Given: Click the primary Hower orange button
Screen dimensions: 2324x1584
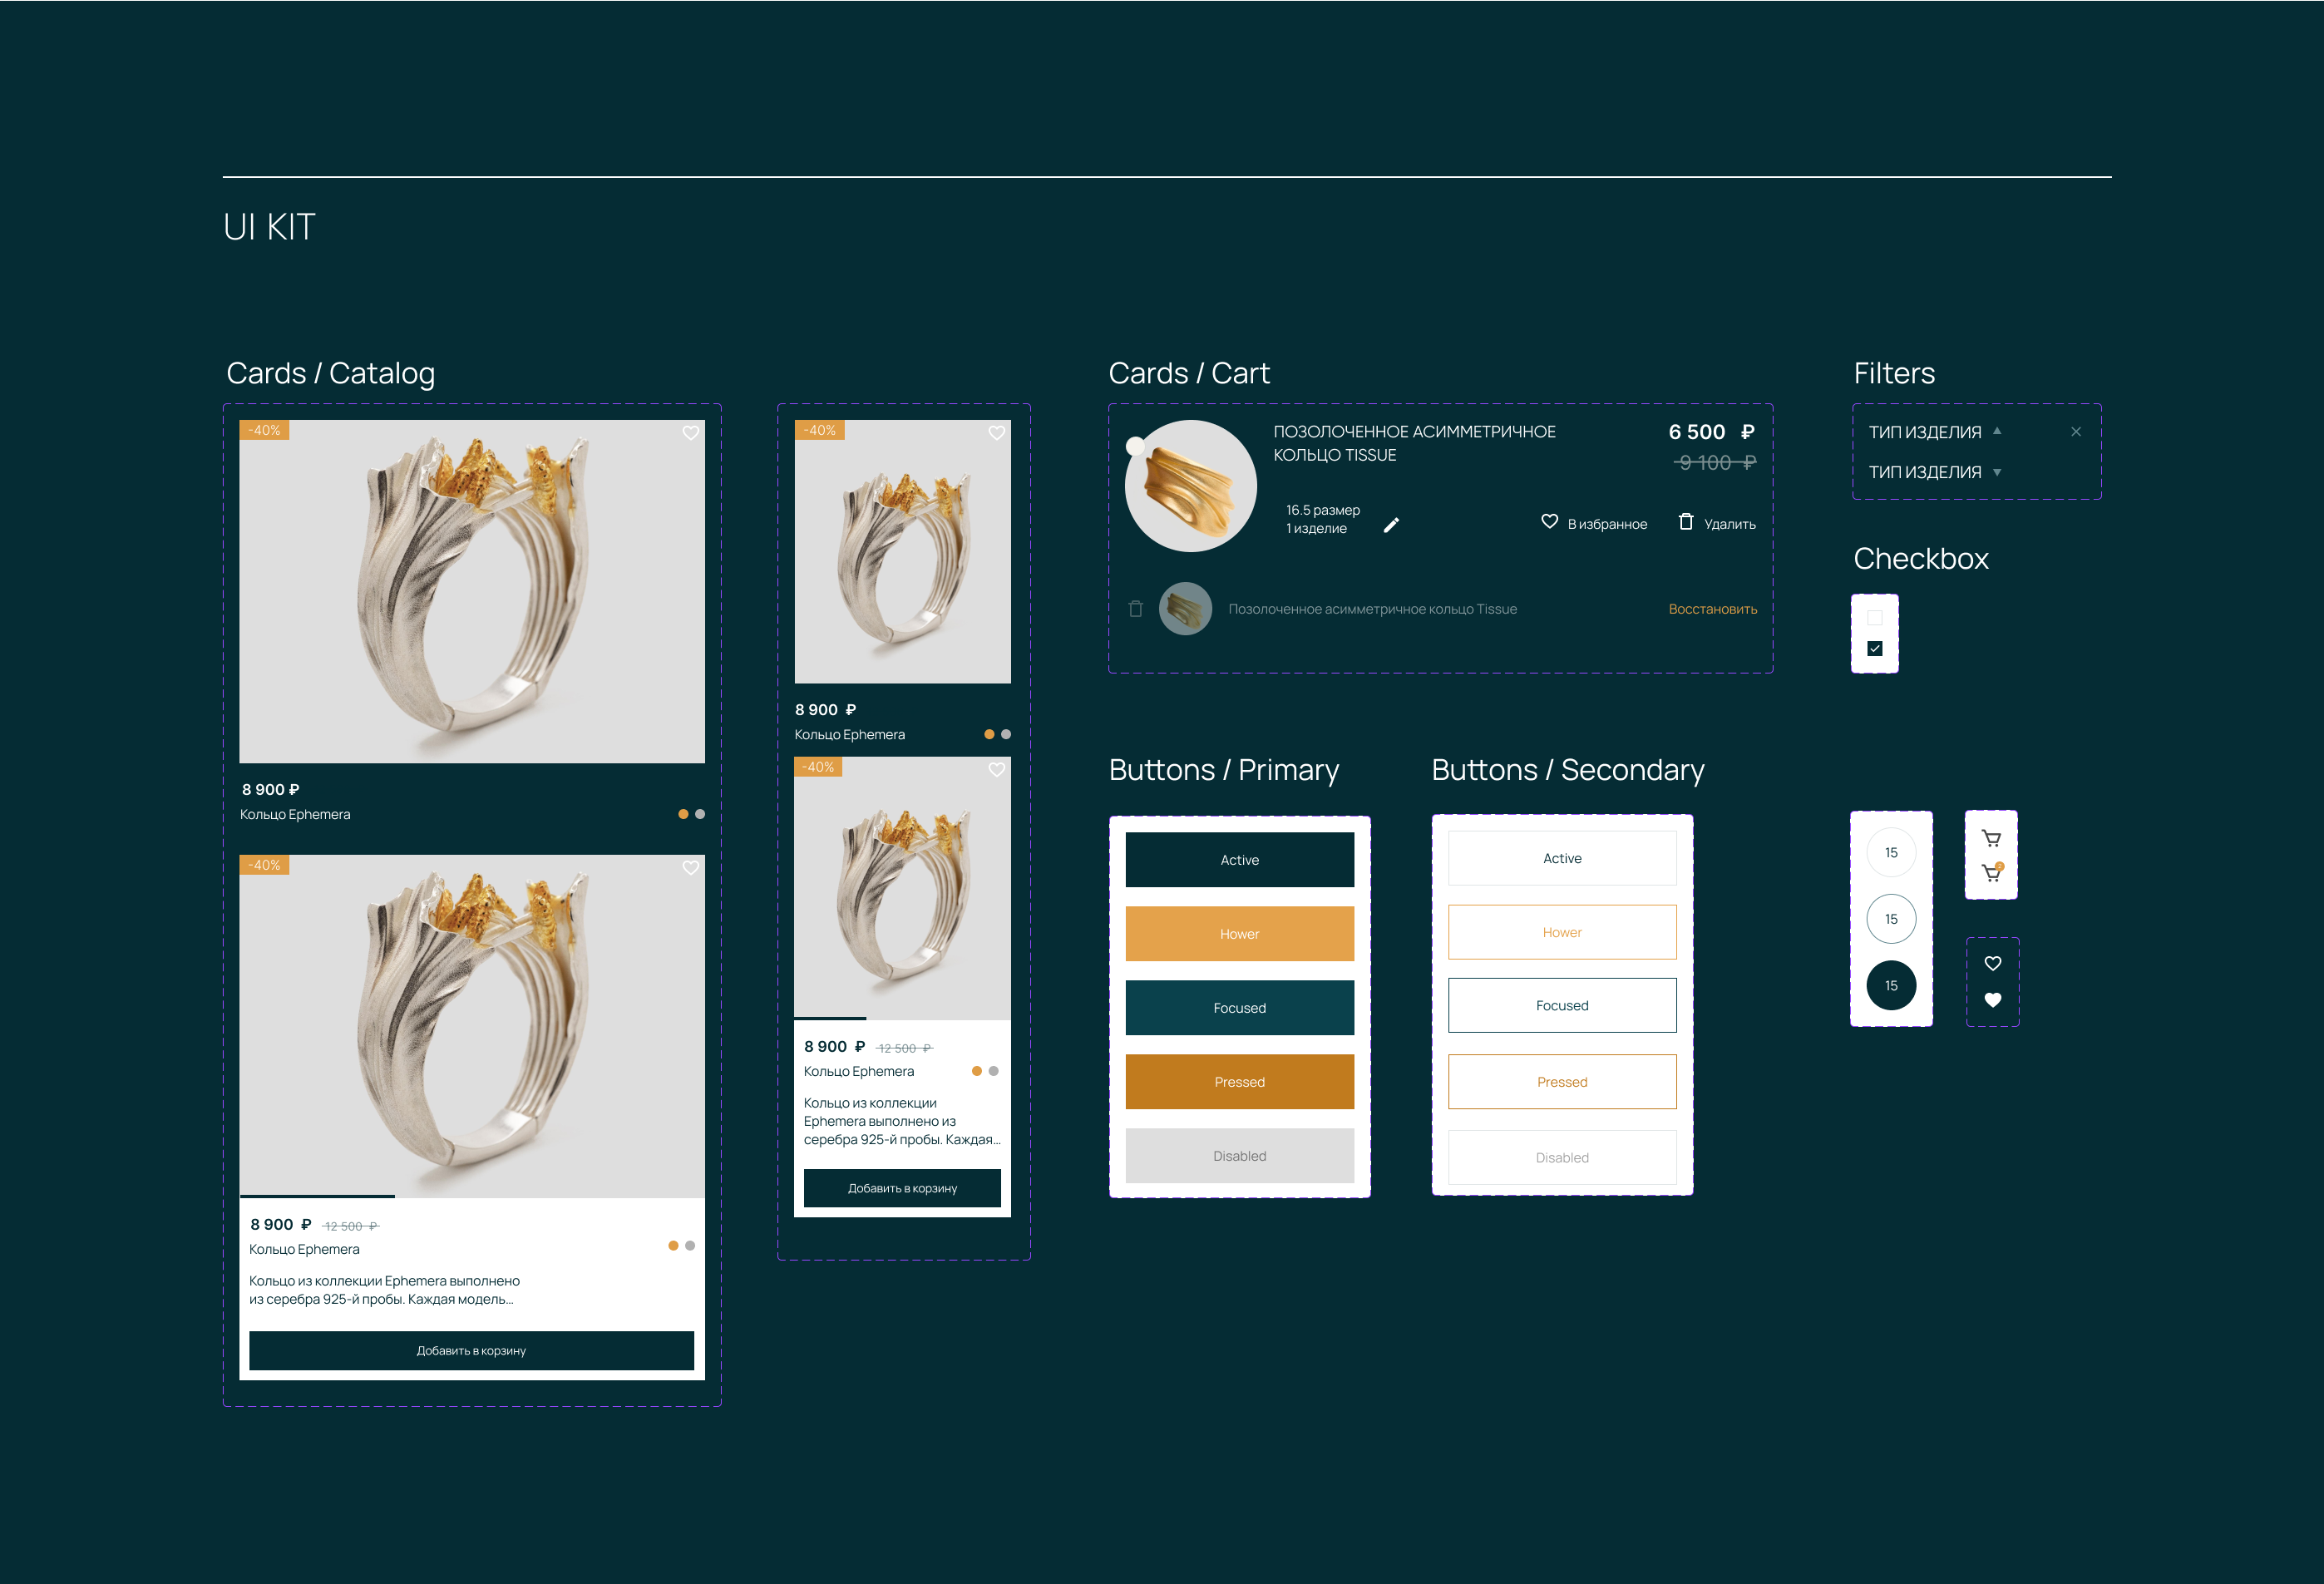Looking at the screenshot, I should point(1239,933).
